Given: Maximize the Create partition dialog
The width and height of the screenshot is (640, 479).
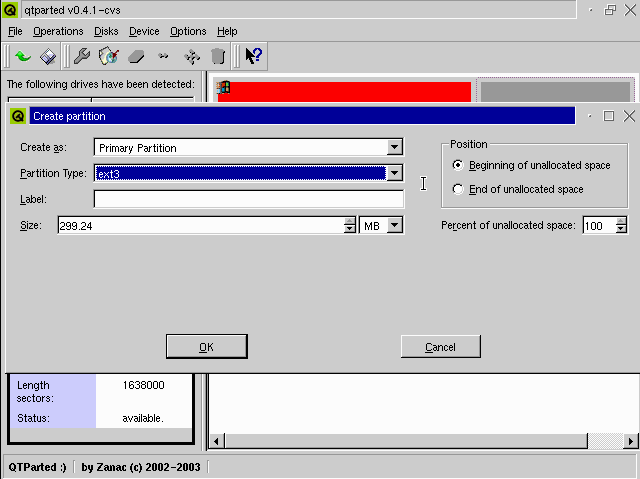Looking at the screenshot, I should pyautogui.click(x=609, y=116).
